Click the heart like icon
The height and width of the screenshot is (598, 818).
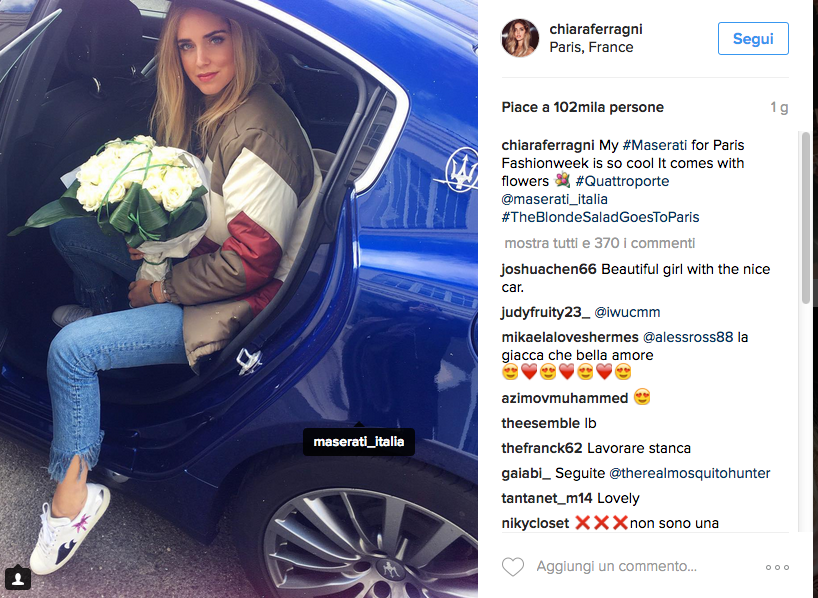[513, 567]
